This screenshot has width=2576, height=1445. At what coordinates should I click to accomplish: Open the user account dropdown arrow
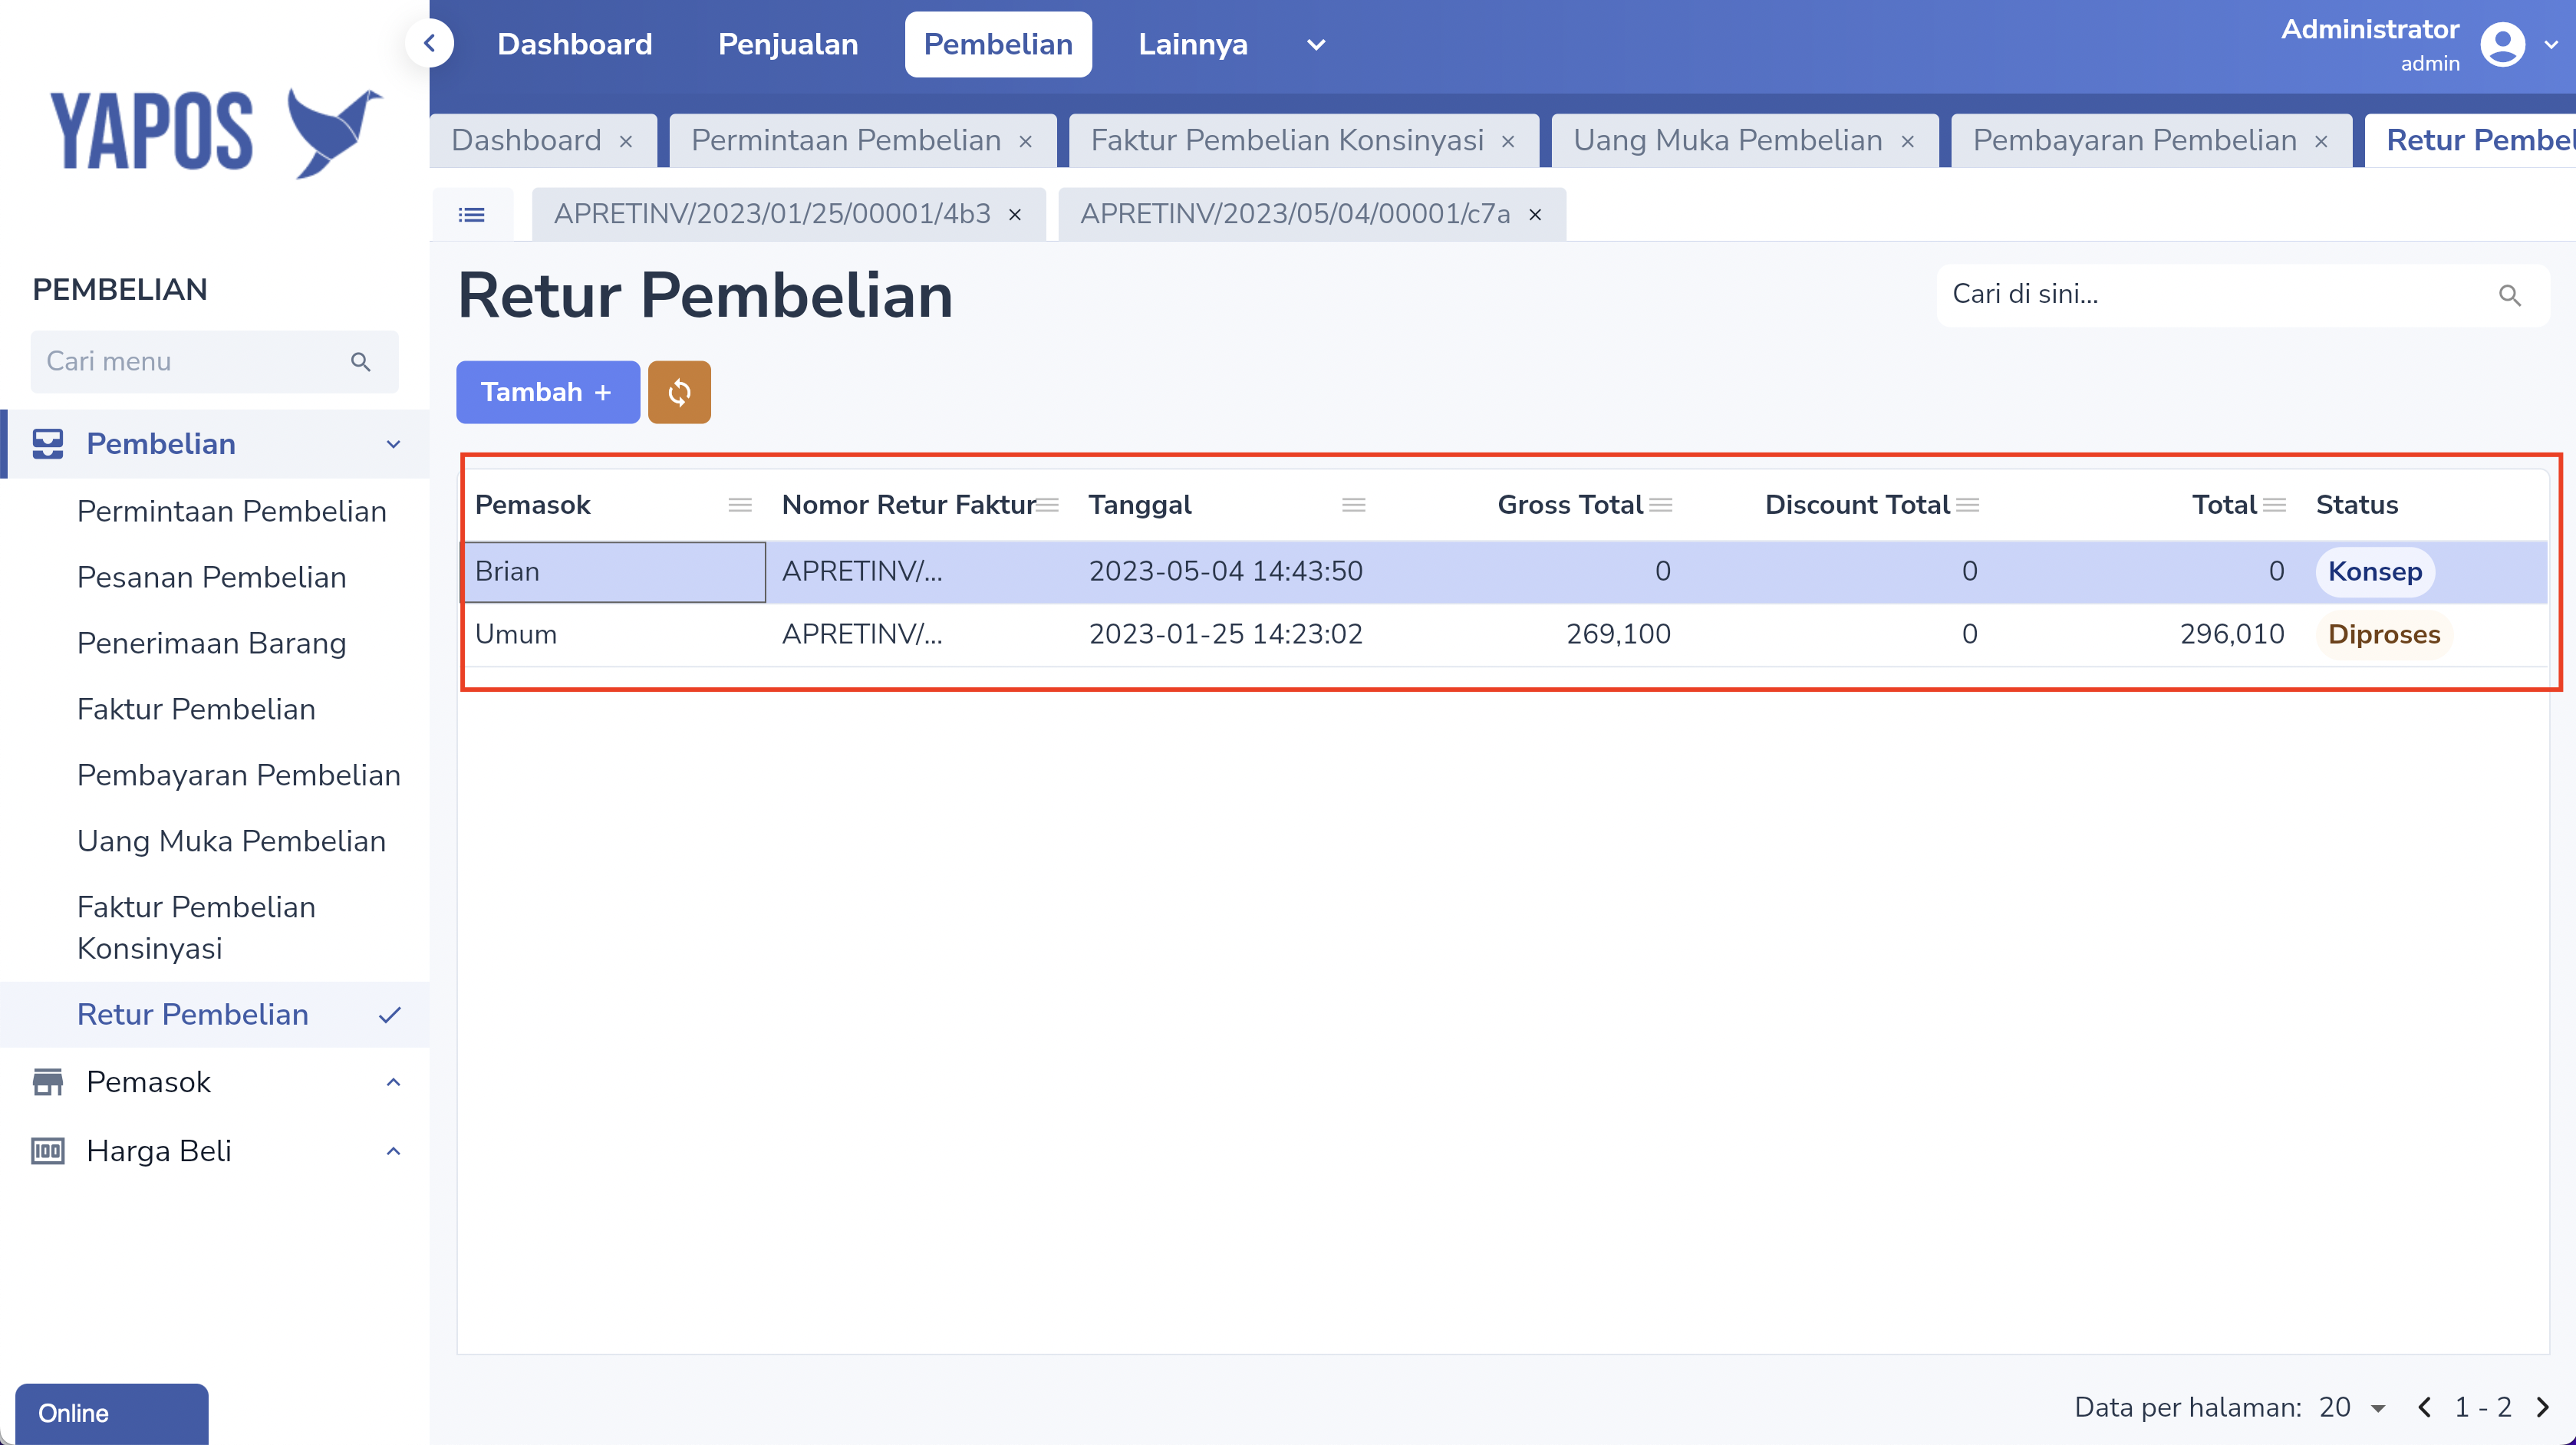pyautogui.click(x=2552, y=45)
